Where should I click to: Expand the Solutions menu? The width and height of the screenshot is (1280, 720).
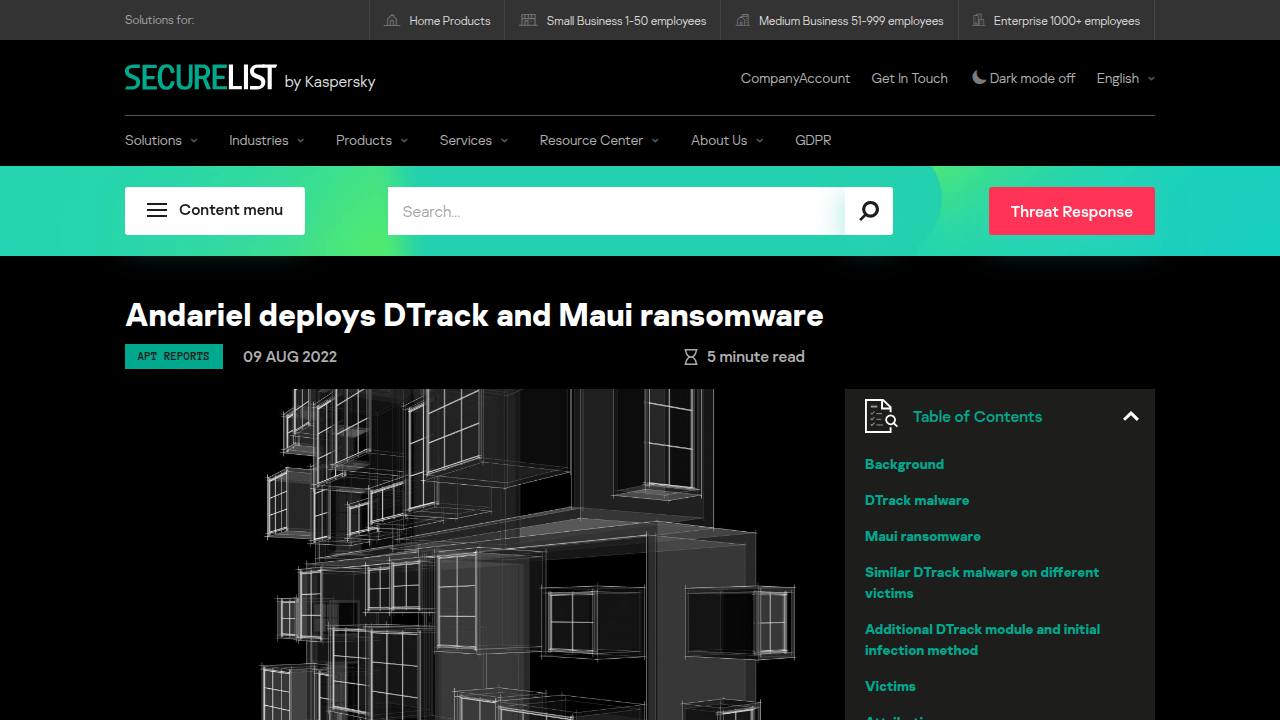161,140
